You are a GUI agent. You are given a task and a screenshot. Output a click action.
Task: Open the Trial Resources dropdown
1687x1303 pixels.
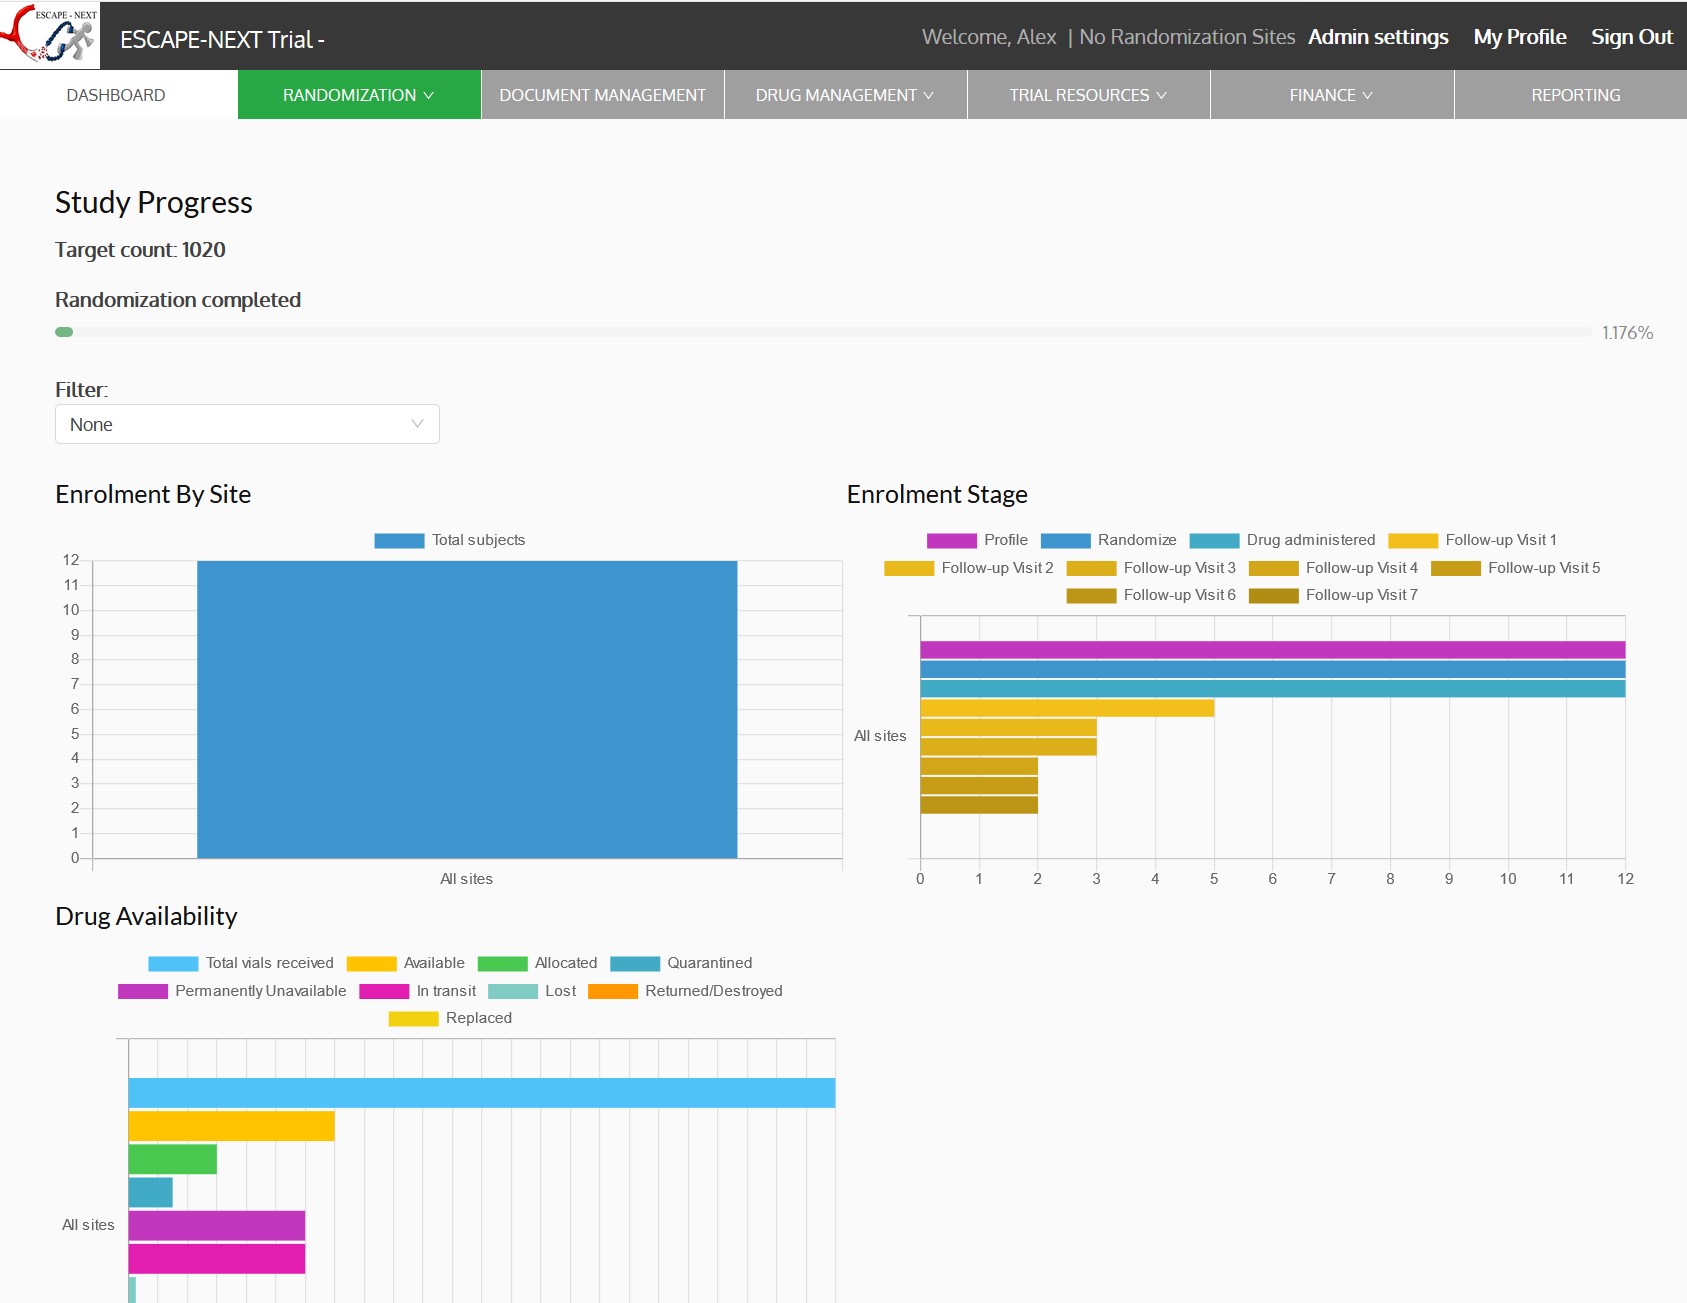1088,95
